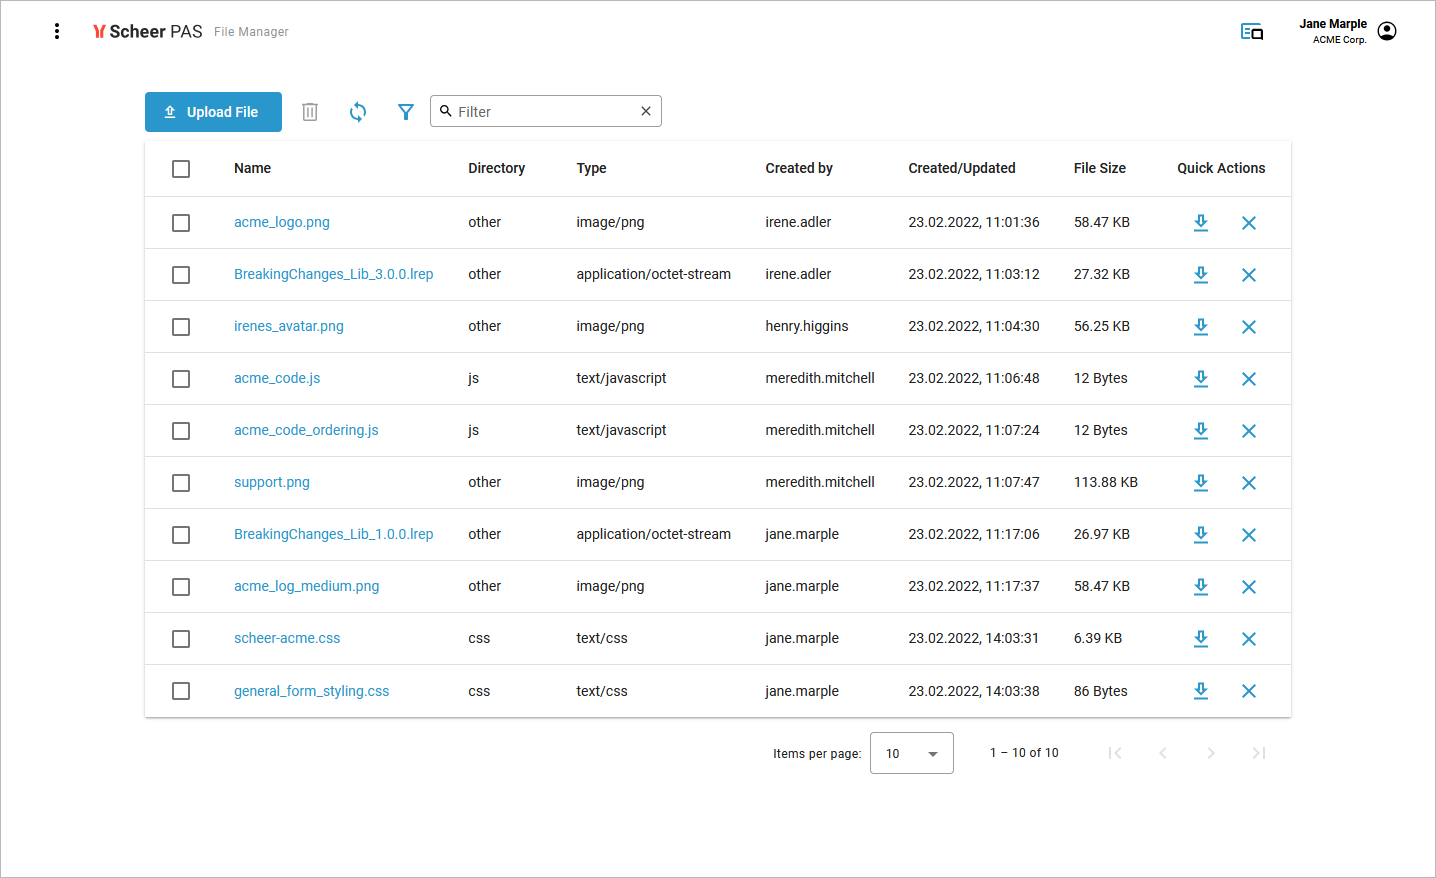Sort the table by Name column
This screenshot has height=878, width=1436.
[x=252, y=168]
